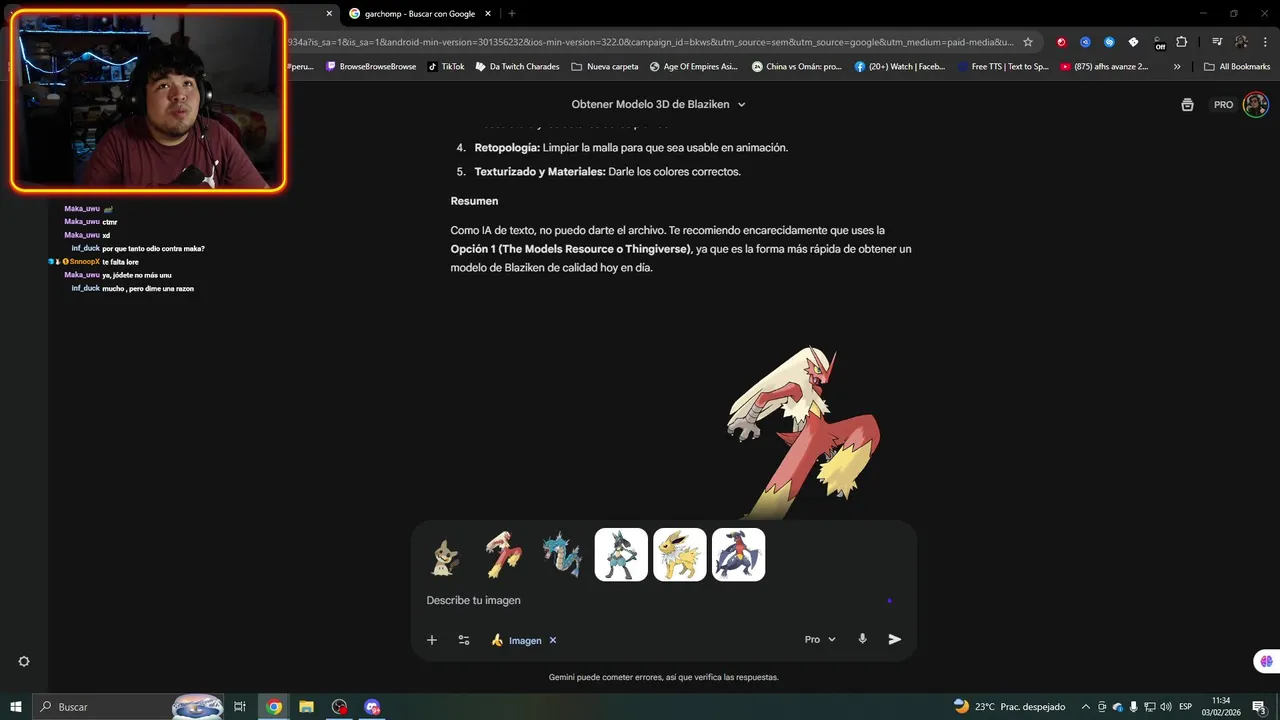The height and width of the screenshot is (720, 1280).
Task: Switch to garchomp - Buscar con Google tab
Action: coord(420,14)
